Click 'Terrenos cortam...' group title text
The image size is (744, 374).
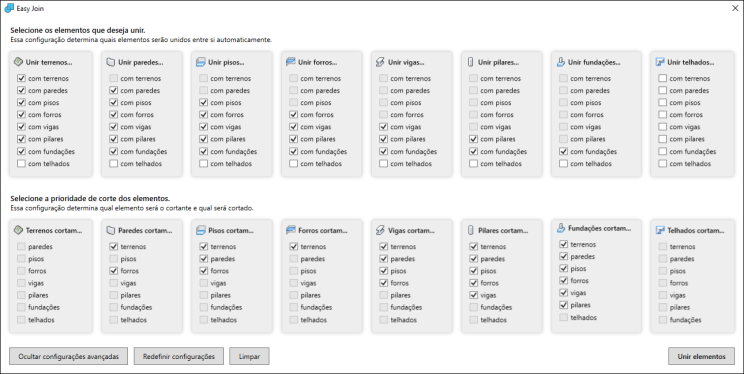pos(54,230)
